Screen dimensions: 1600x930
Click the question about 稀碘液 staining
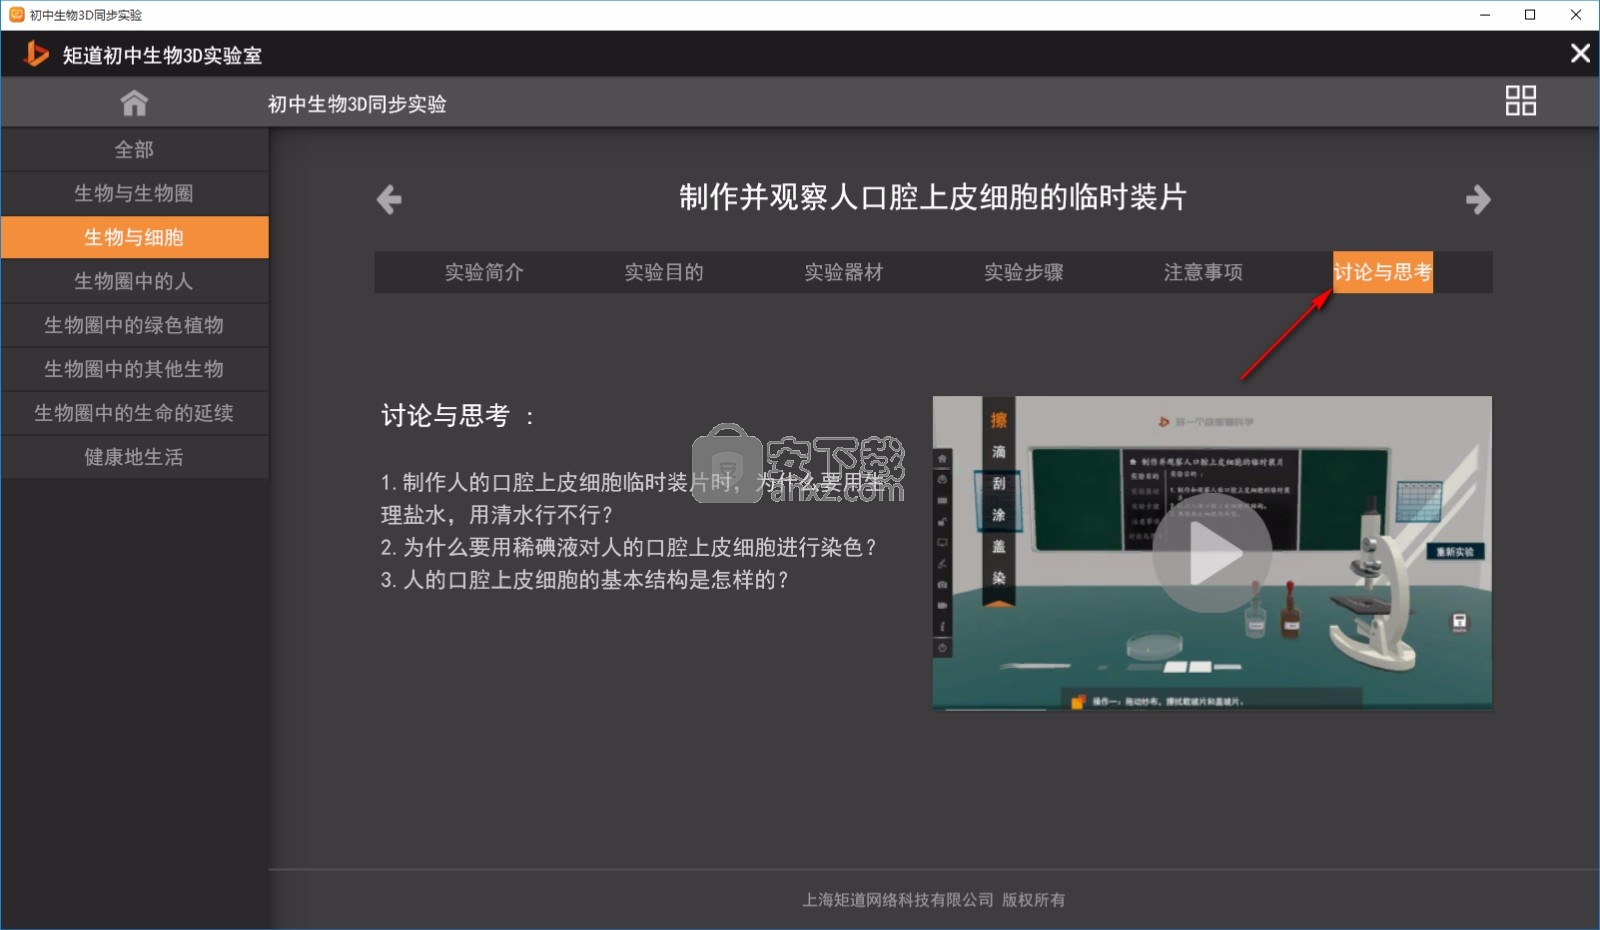[629, 548]
